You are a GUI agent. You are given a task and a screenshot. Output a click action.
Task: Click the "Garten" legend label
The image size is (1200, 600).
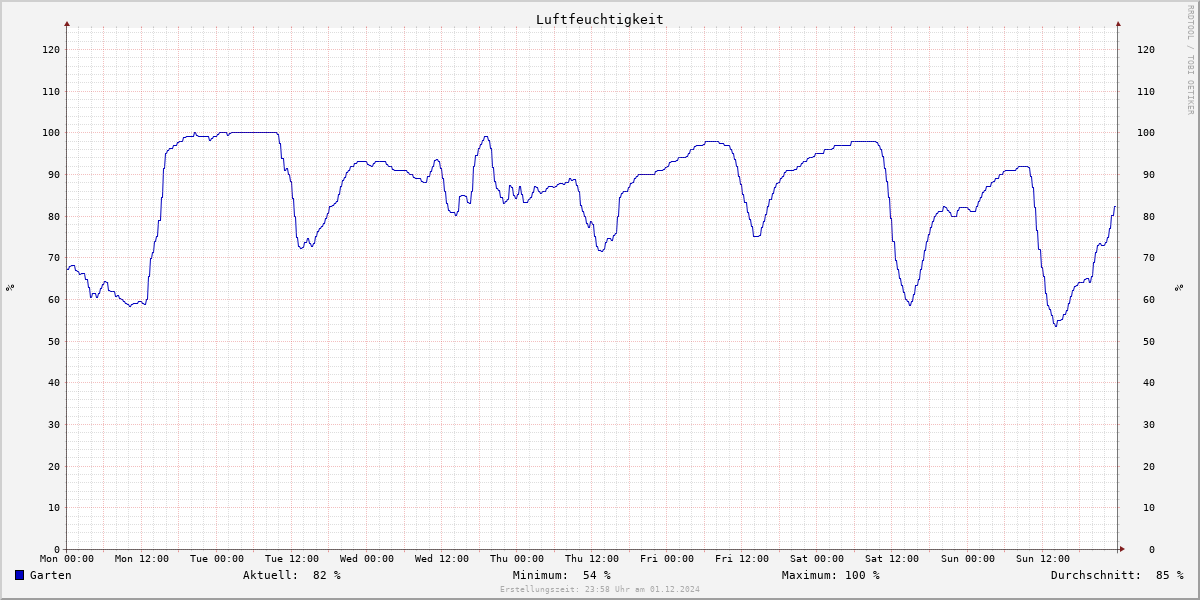(51, 575)
